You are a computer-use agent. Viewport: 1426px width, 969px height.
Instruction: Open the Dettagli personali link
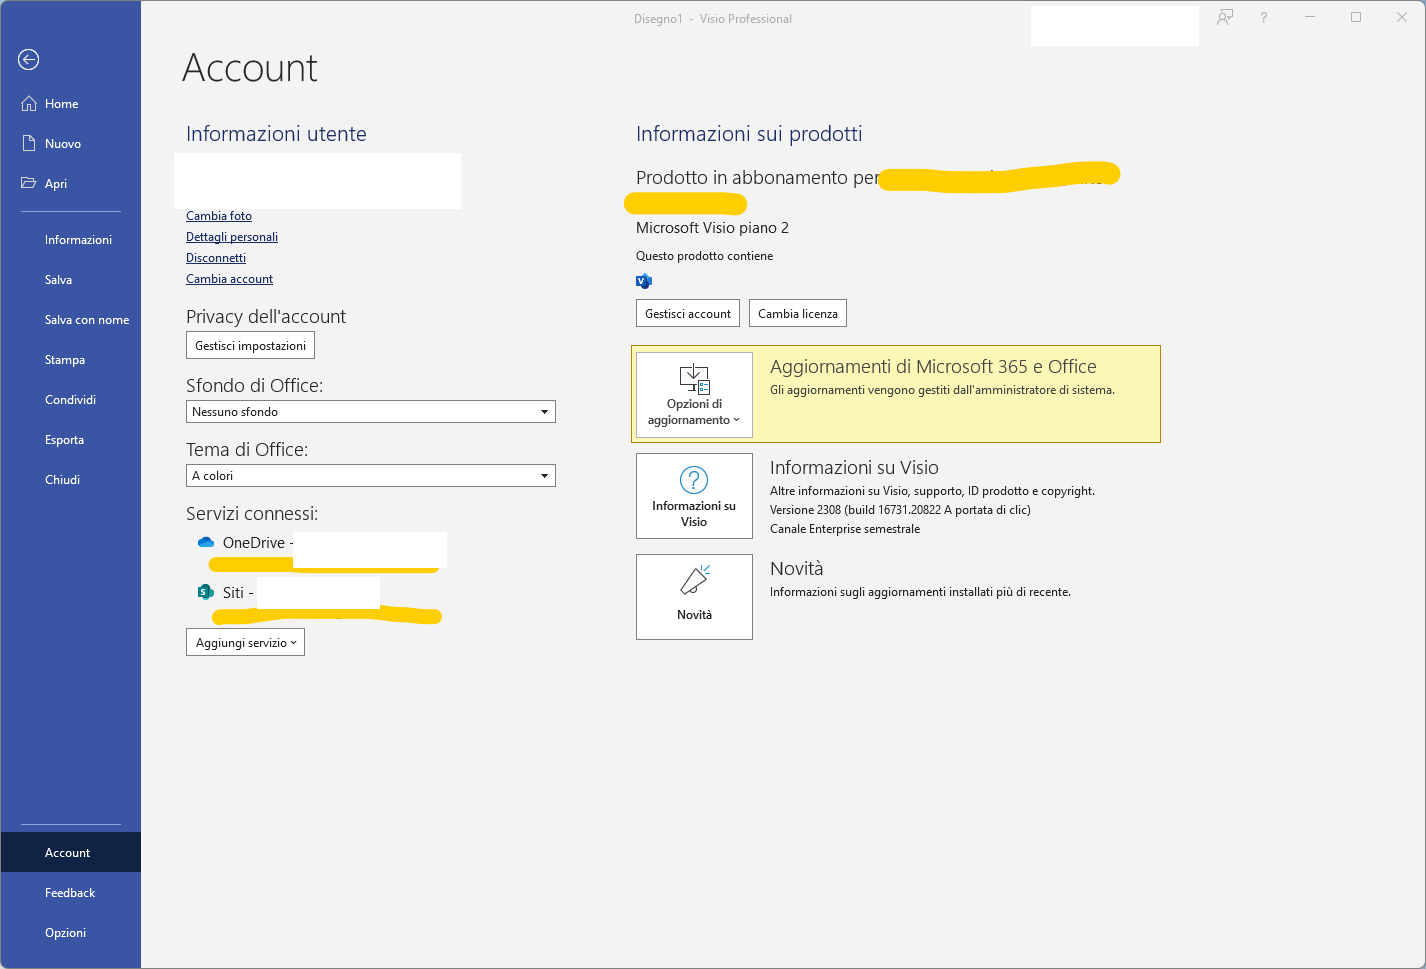[232, 237]
